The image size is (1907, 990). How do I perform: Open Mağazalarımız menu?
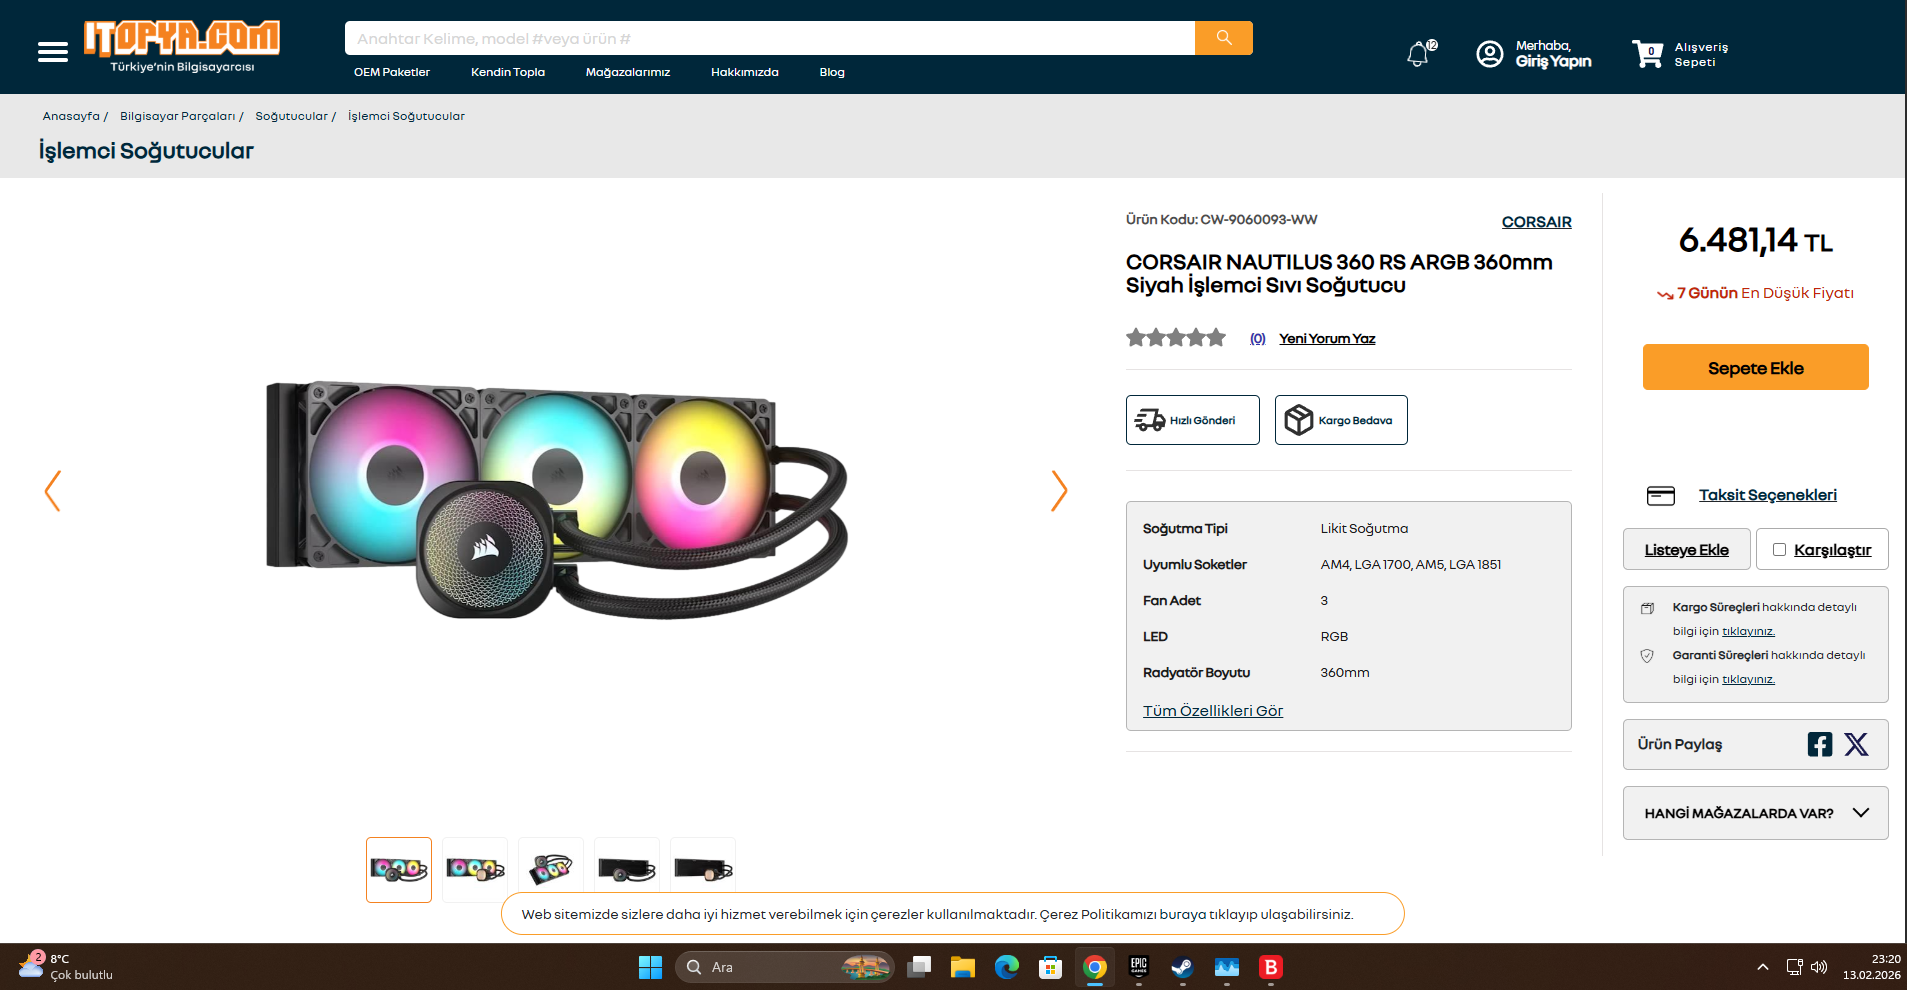(628, 72)
